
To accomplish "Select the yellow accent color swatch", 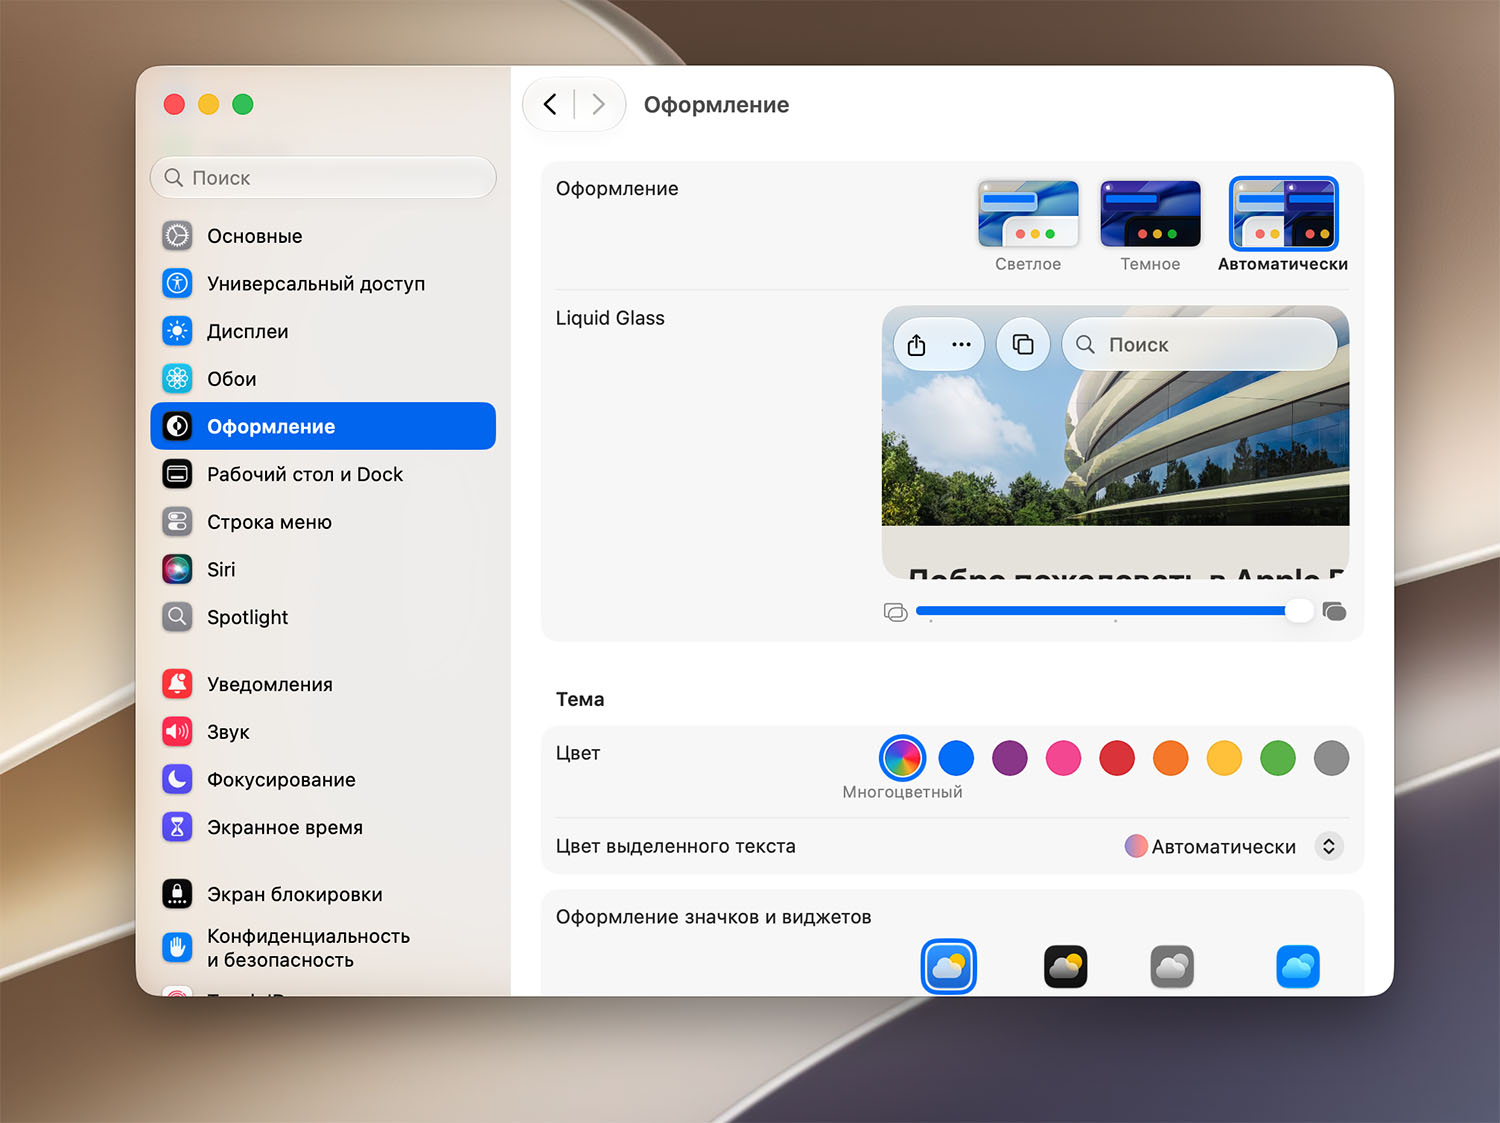I will [x=1224, y=758].
